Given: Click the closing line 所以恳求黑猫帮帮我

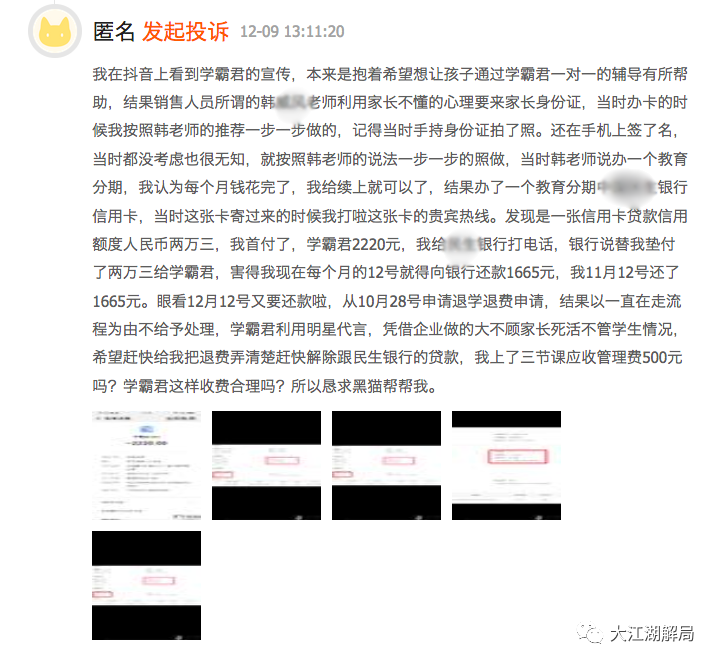Looking at the screenshot, I should tap(364, 386).
